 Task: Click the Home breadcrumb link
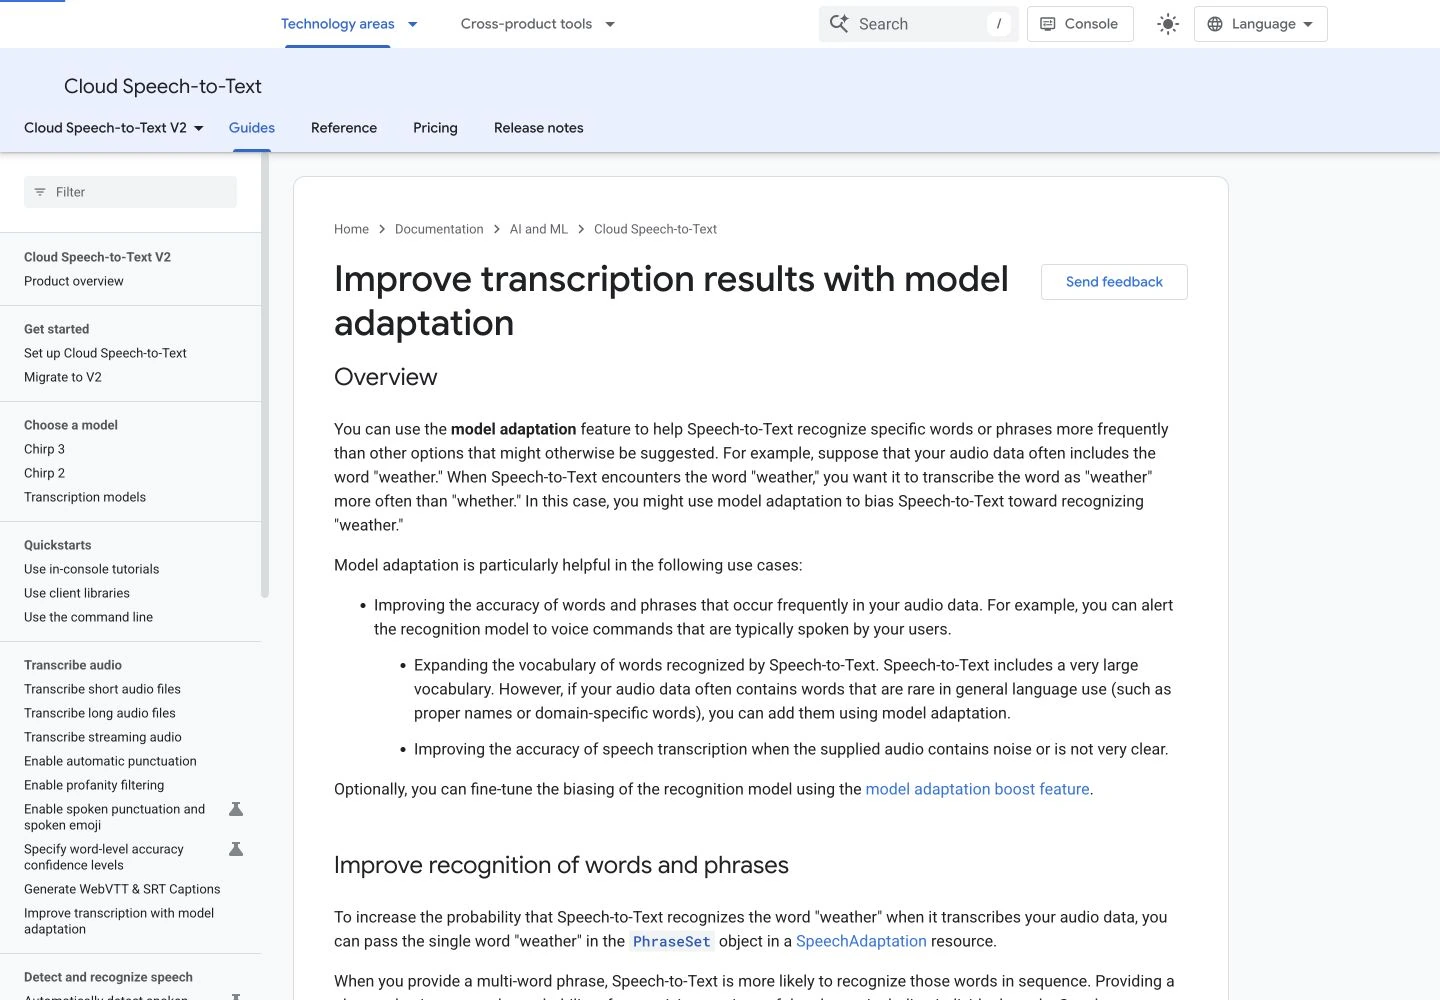351,229
